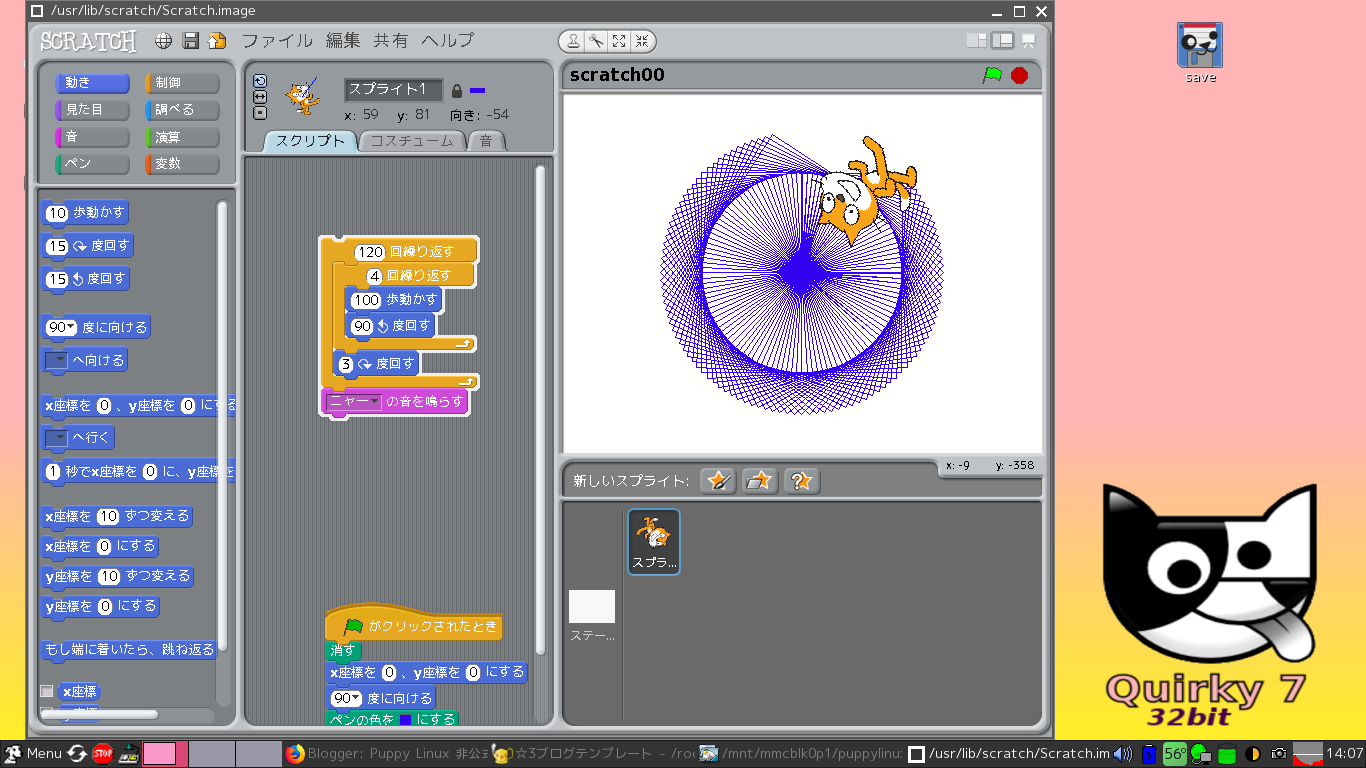Image resolution: width=1366 pixels, height=768 pixels.
Task: Select the スプラ... sprite thumbnail
Action: coord(654,541)
